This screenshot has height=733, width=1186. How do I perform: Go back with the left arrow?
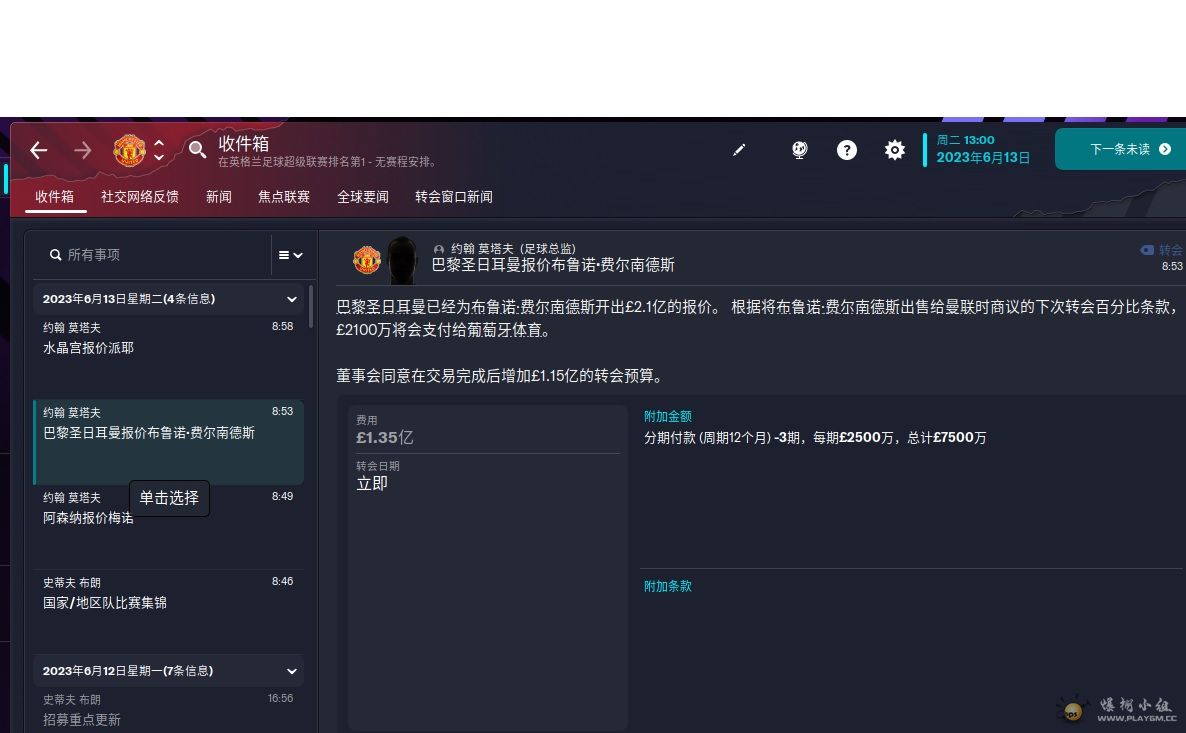39,151
